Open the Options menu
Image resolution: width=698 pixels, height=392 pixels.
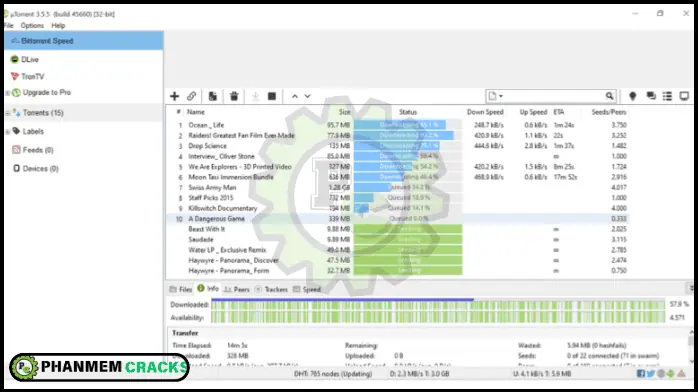point(32,26)
